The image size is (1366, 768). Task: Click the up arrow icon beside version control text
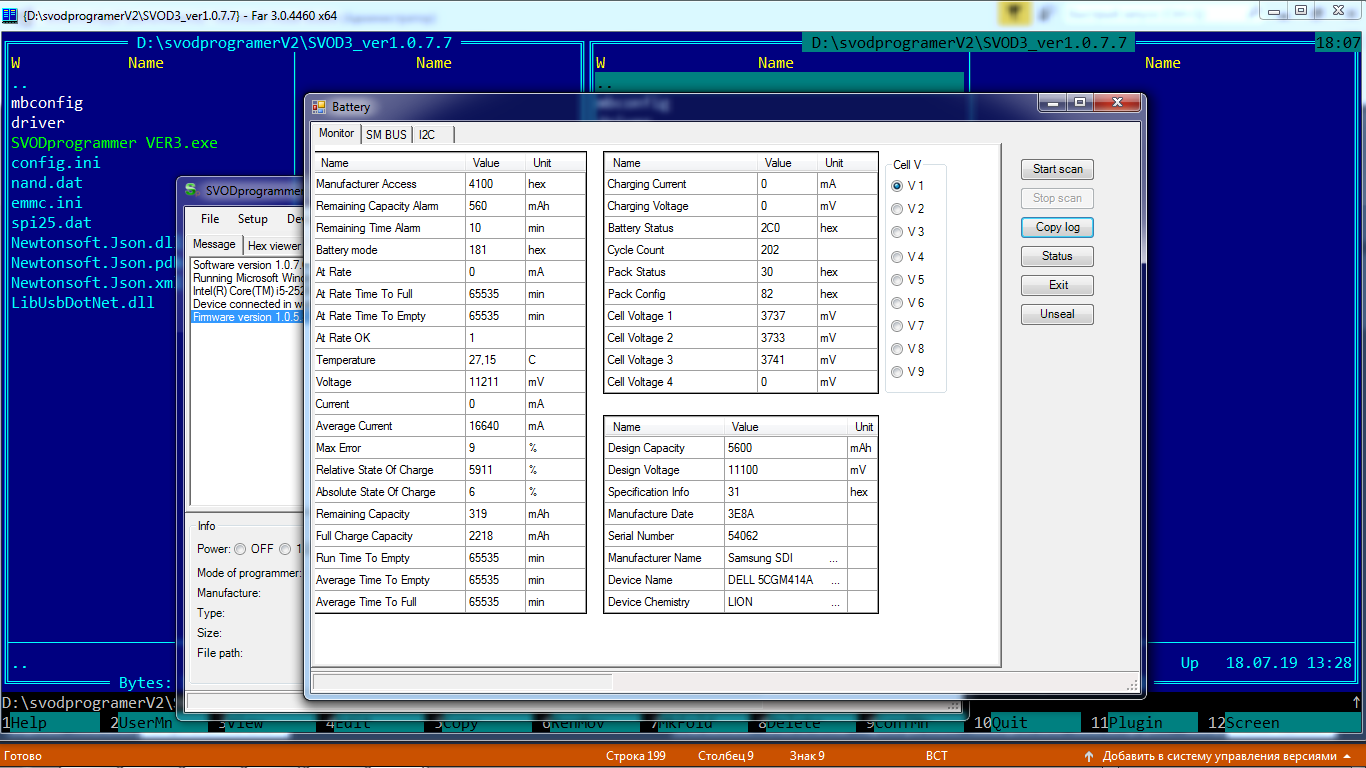tap(1089, 756)
